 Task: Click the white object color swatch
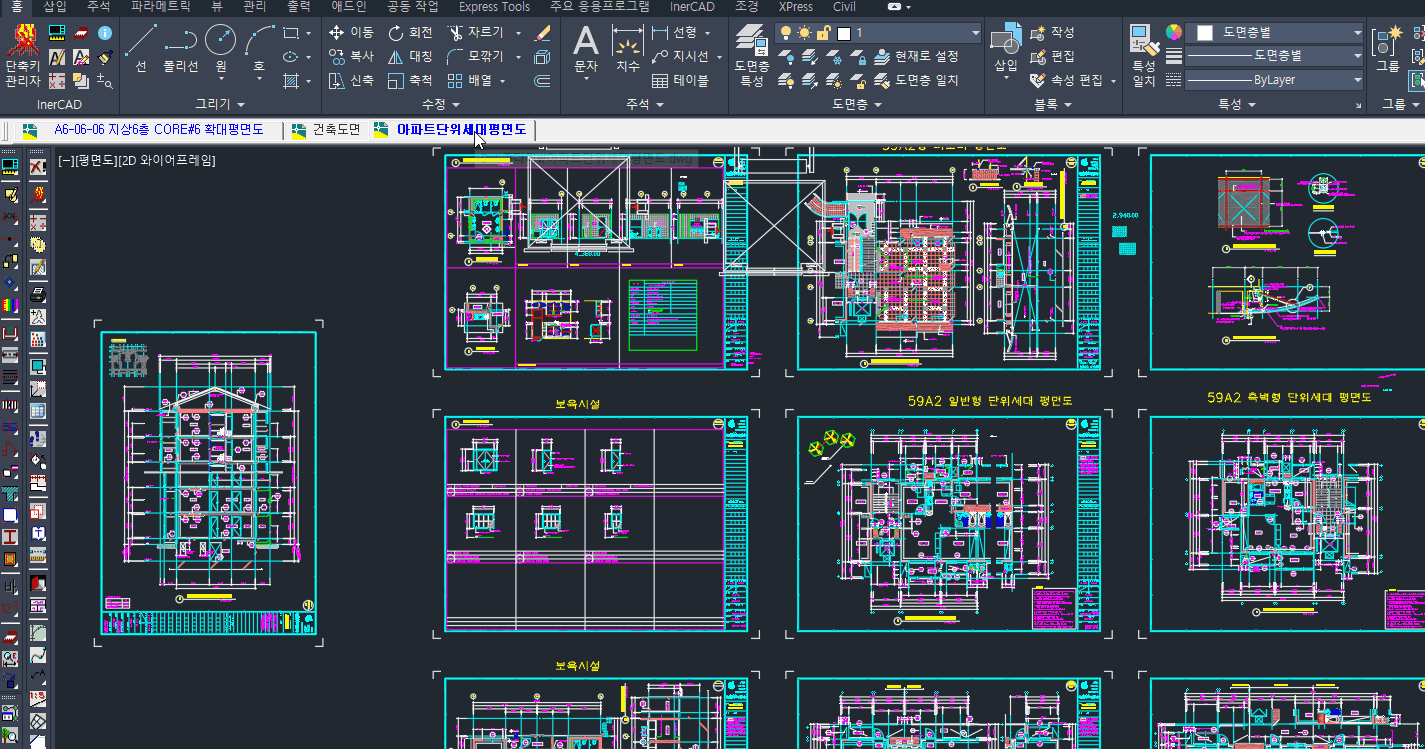pyautogui.click(x=1204, y=33)
